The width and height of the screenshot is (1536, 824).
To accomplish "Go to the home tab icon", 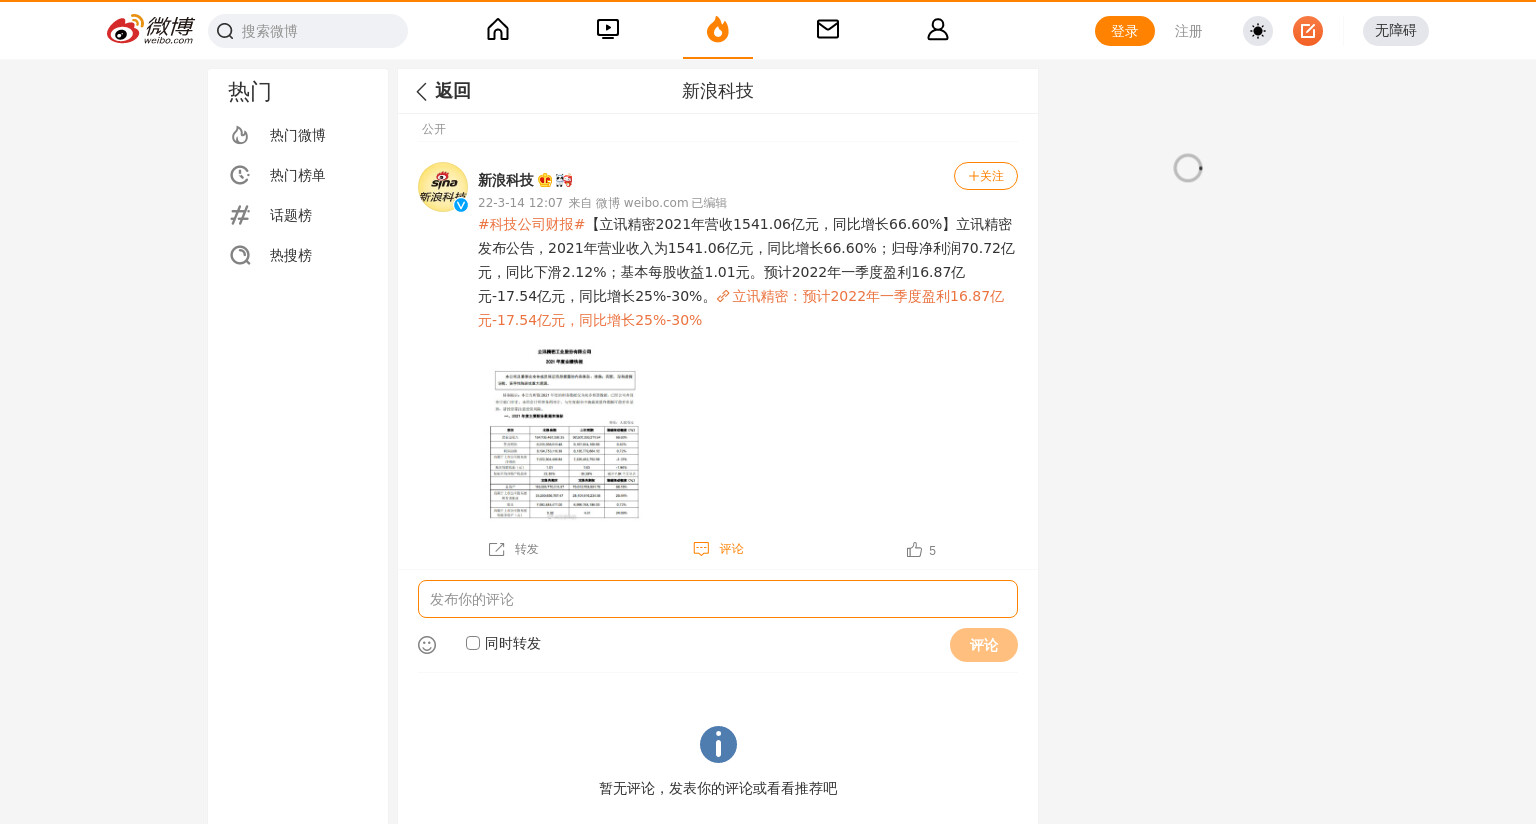I will 498,29.
